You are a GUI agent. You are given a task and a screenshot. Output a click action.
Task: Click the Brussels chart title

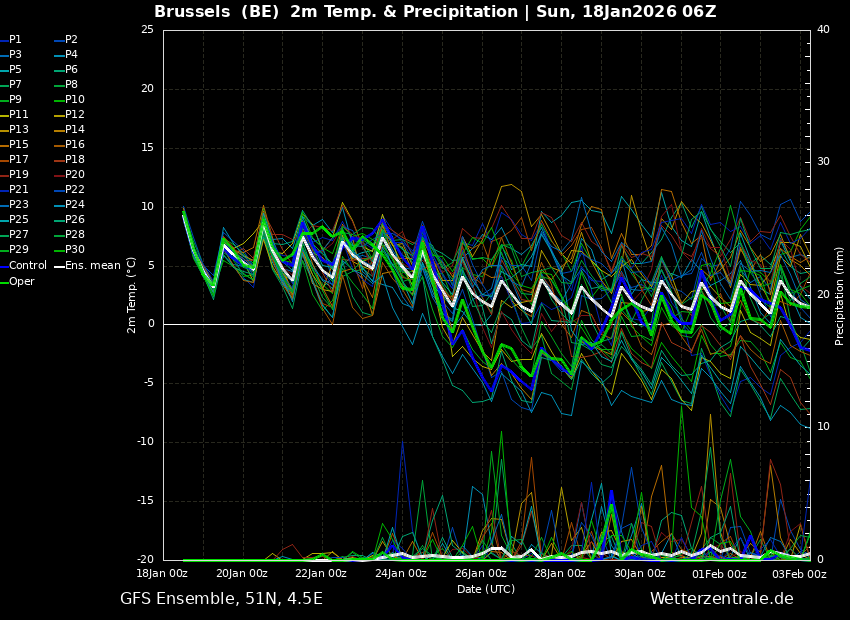435,12
